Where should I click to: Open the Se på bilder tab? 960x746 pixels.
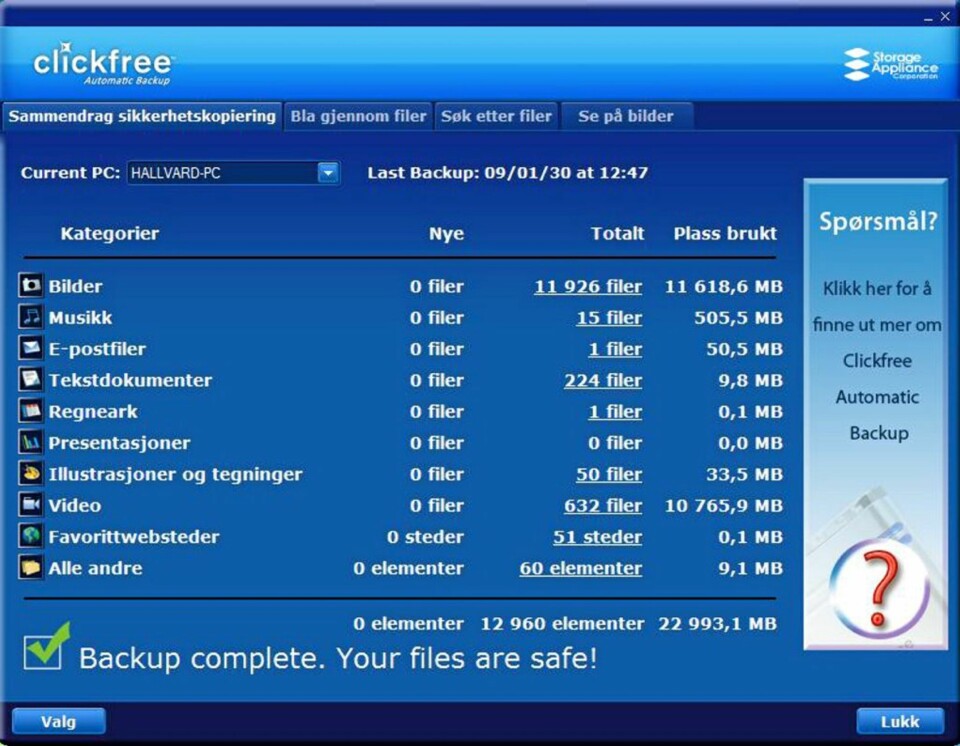pos(626,116)
